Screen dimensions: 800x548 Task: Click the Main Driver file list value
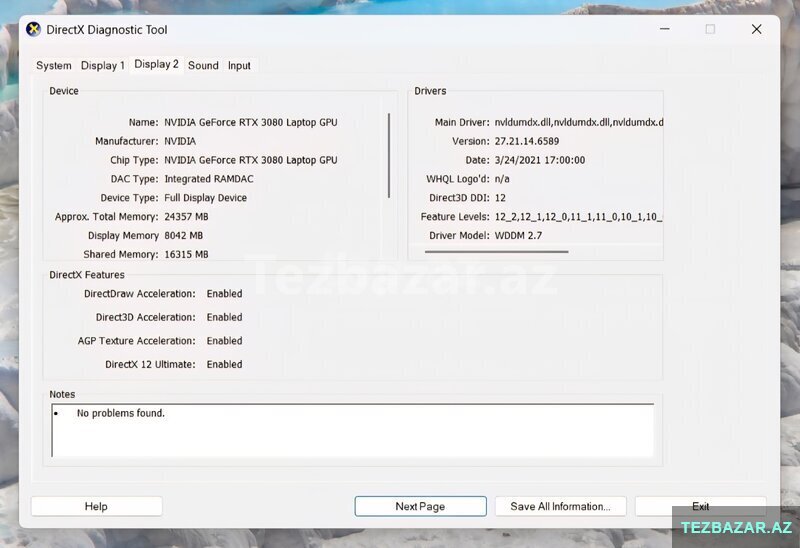578,122
